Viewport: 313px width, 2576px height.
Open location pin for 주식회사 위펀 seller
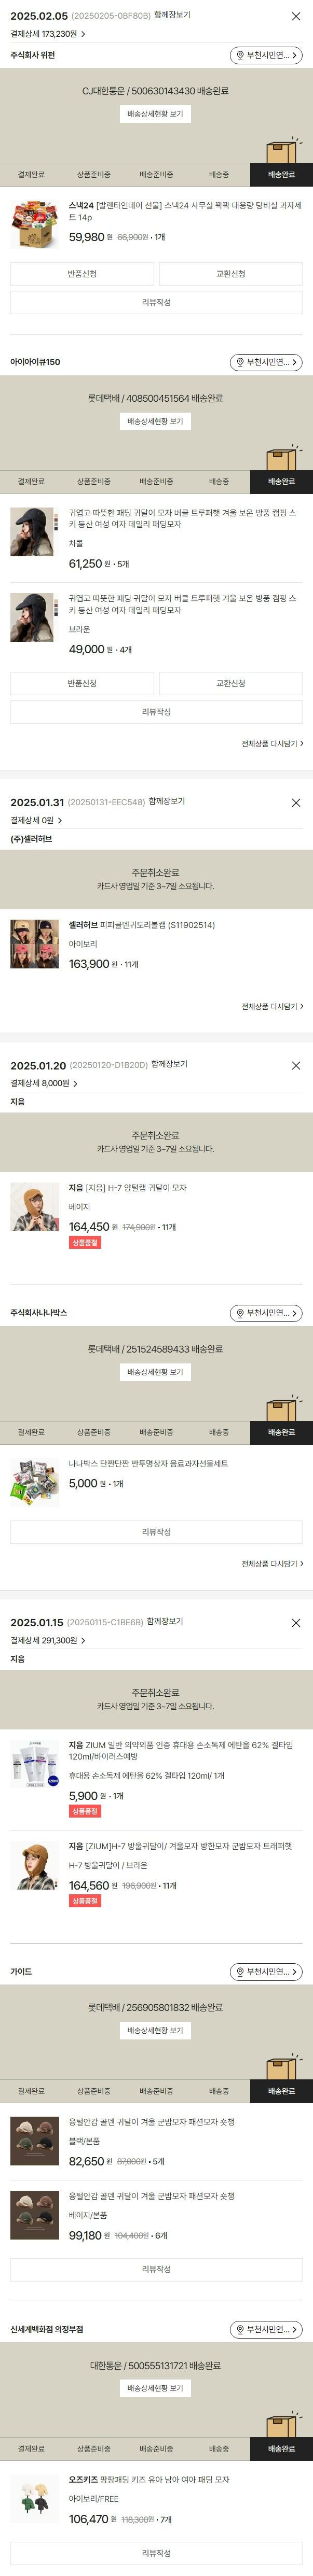pos(266,56)
